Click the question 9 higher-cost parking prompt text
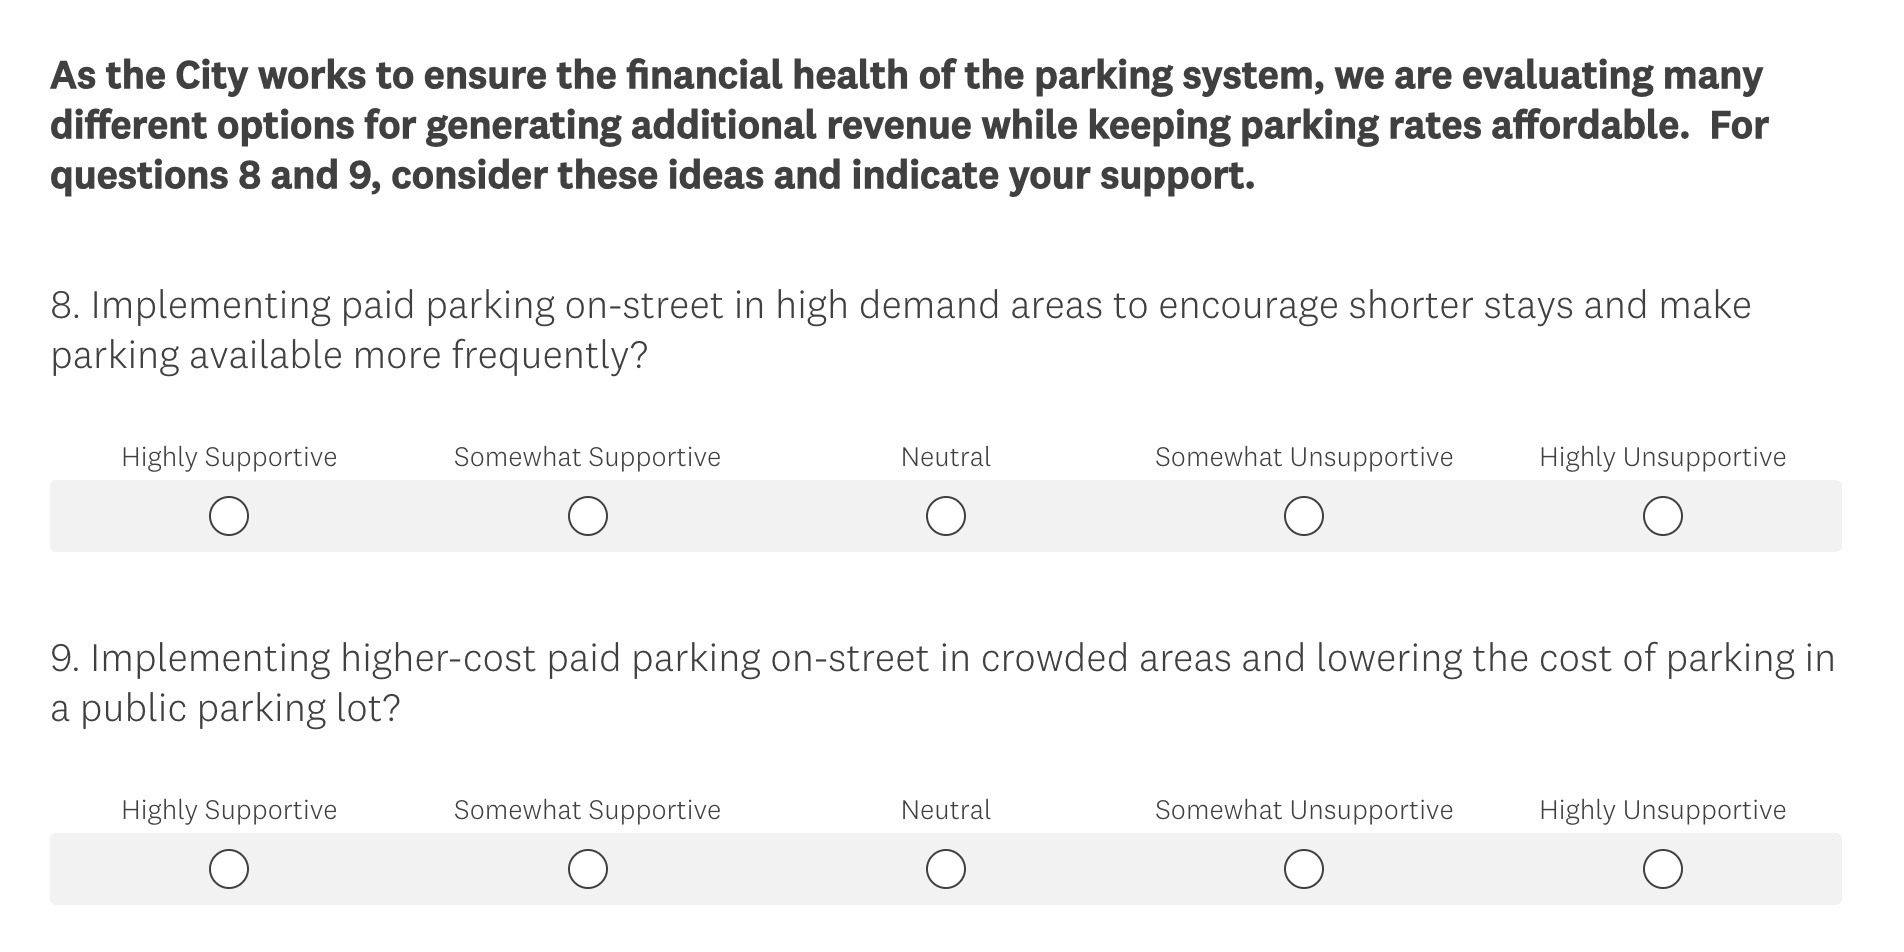Image resolution: width=1904 pixels, height=952 pixels. (942, 659)
